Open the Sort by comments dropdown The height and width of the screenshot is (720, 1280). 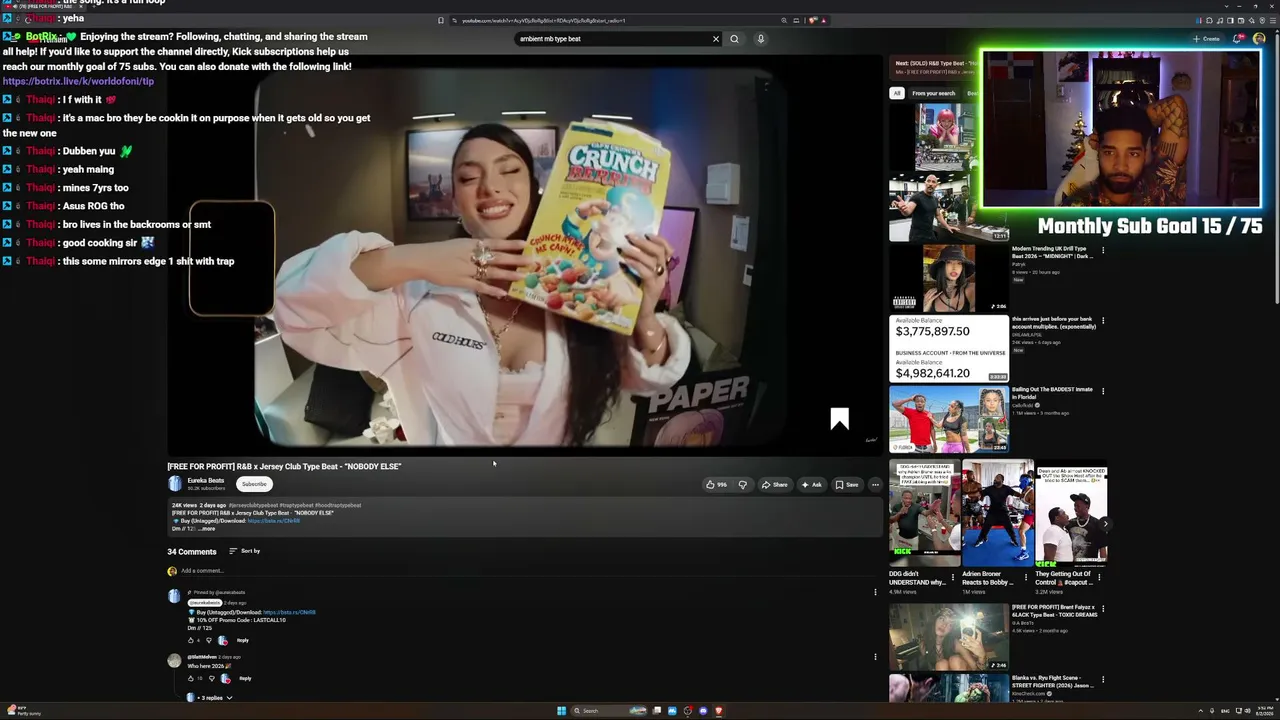coord(245,551)
